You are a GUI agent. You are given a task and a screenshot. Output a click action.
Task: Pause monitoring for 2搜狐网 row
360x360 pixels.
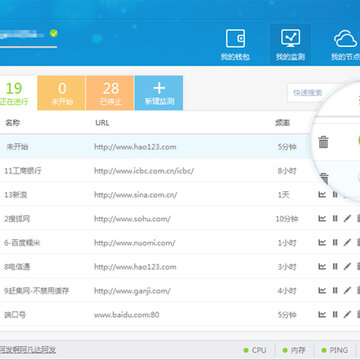click(335, 219)
